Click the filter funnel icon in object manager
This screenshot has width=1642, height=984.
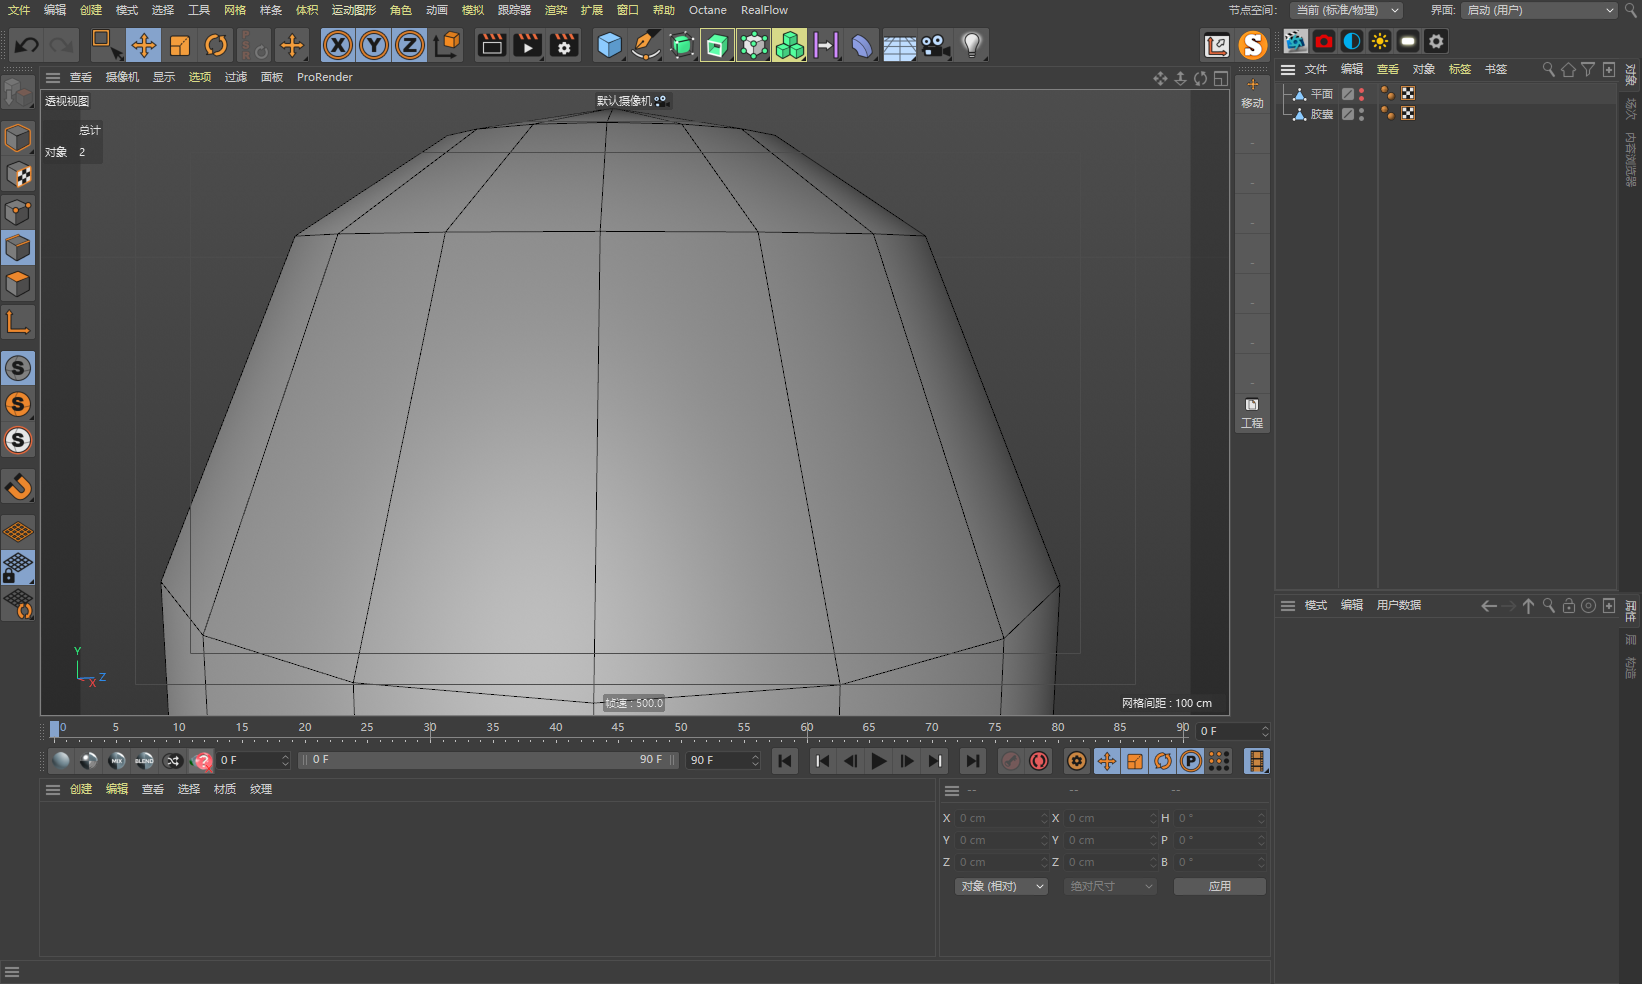[1588, 69]
